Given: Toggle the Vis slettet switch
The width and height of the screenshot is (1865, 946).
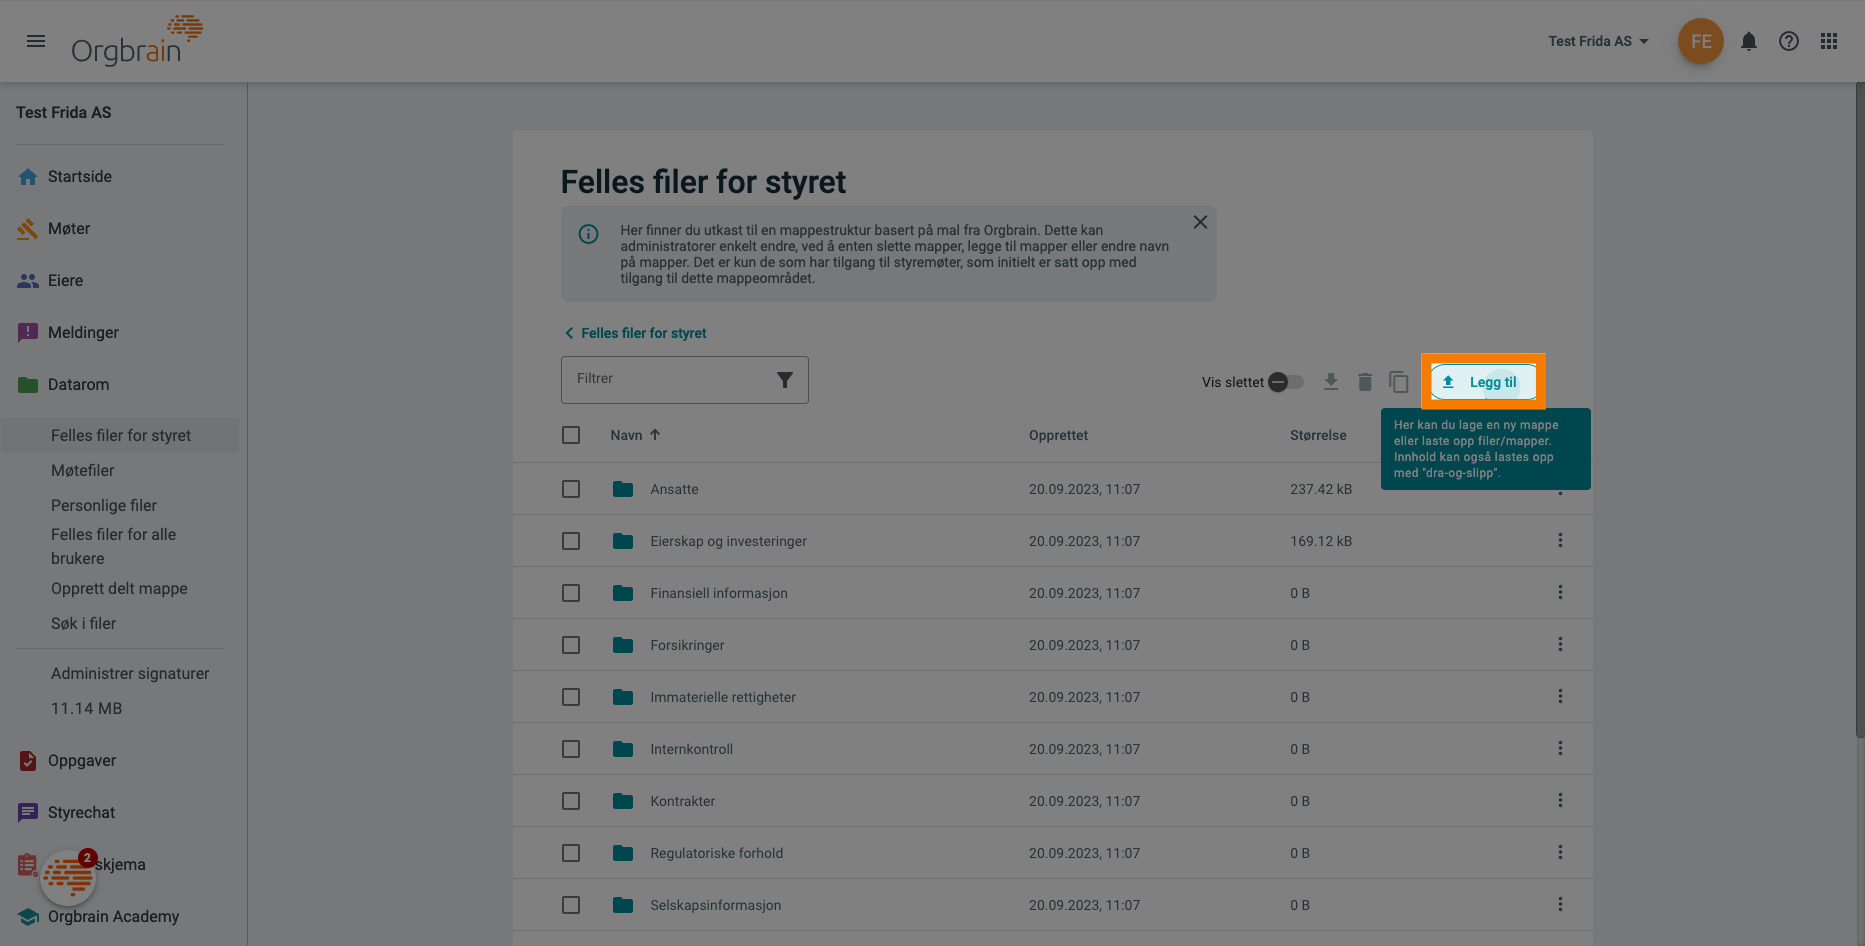Looking at the screenshot, I should point(1286,382).
